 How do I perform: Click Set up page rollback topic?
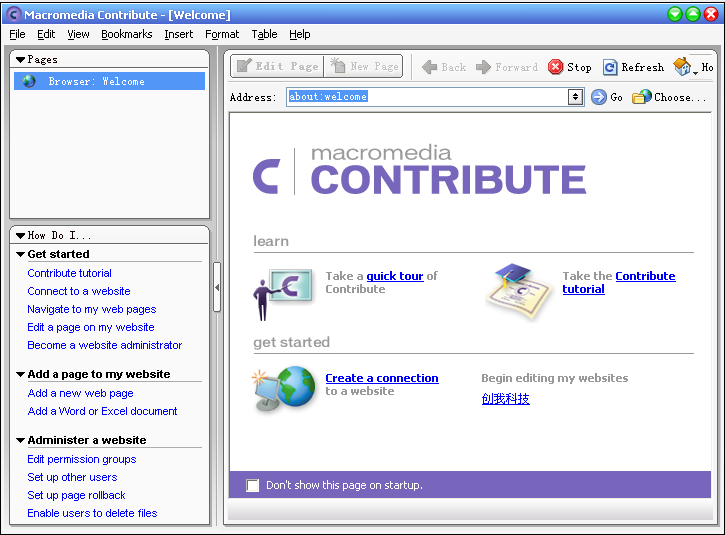click(x=76, y=495)
